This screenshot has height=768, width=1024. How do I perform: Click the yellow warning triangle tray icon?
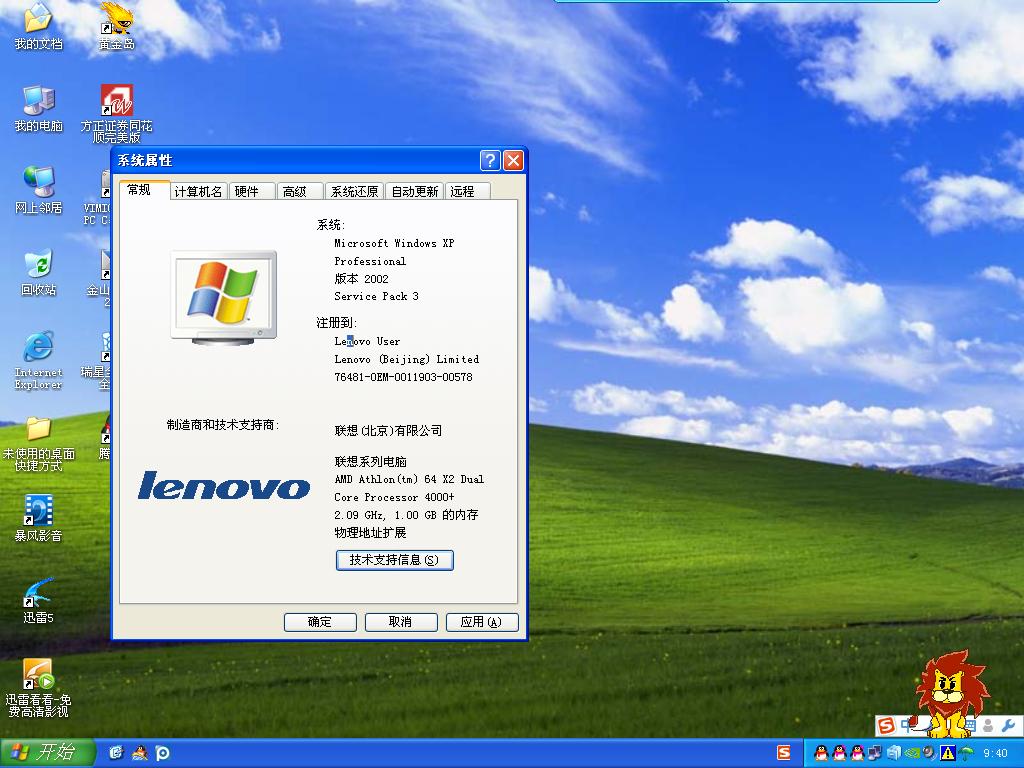[x=948, y=753]
